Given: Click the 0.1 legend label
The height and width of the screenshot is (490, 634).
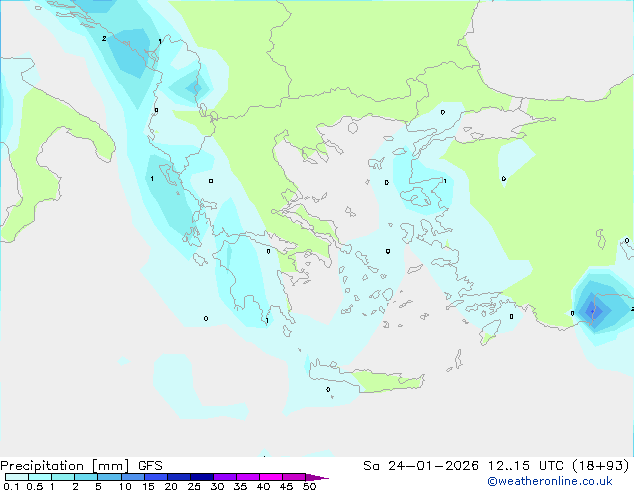Looking at the screenshot, I should coord(11,486).
